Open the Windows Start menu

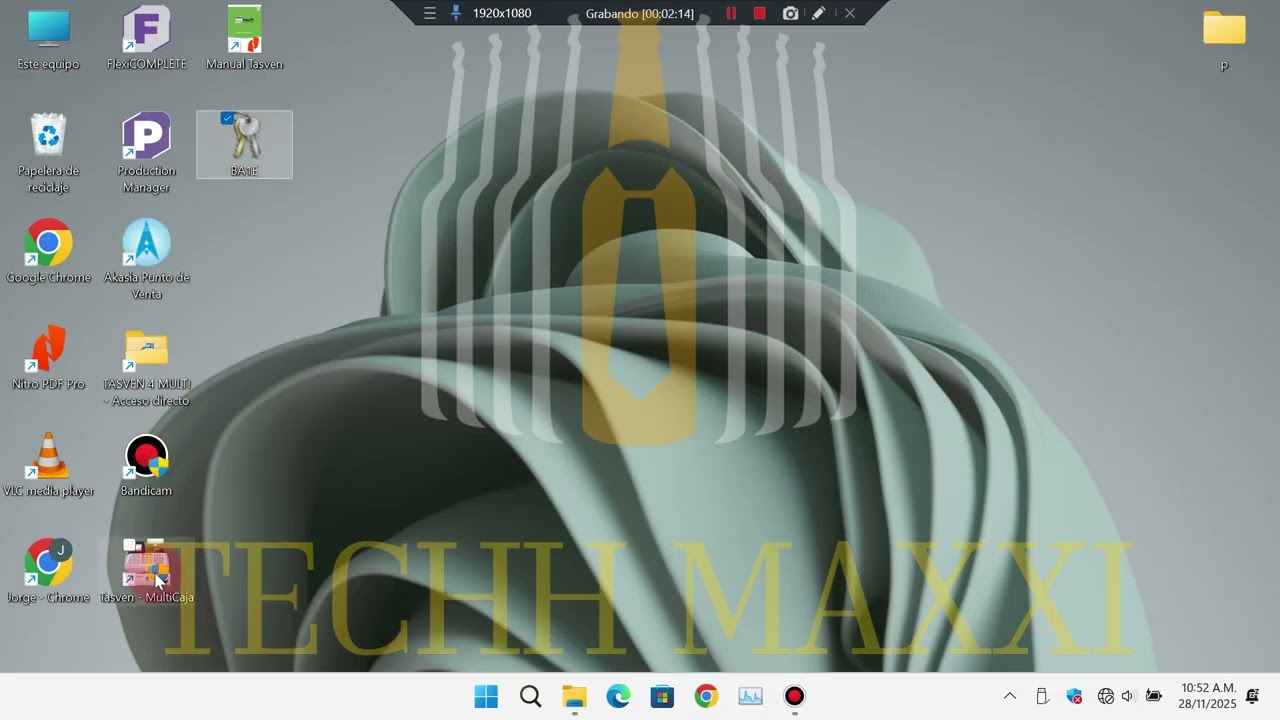coord(486,697)
